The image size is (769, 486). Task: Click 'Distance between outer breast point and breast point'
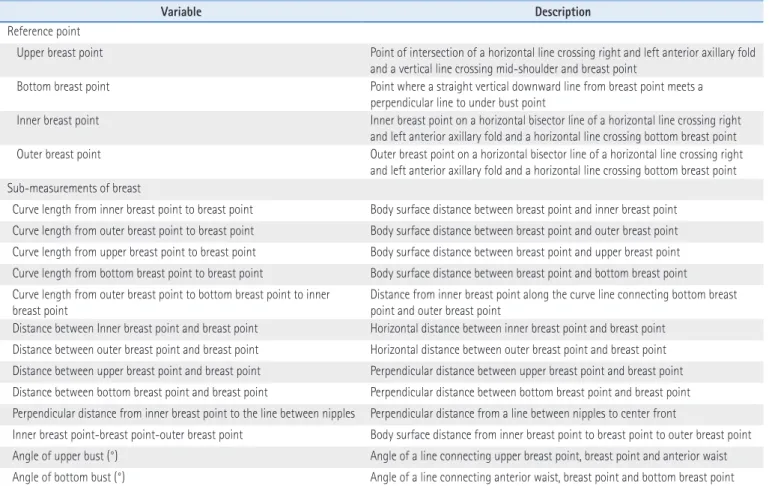tap(135, 350)
